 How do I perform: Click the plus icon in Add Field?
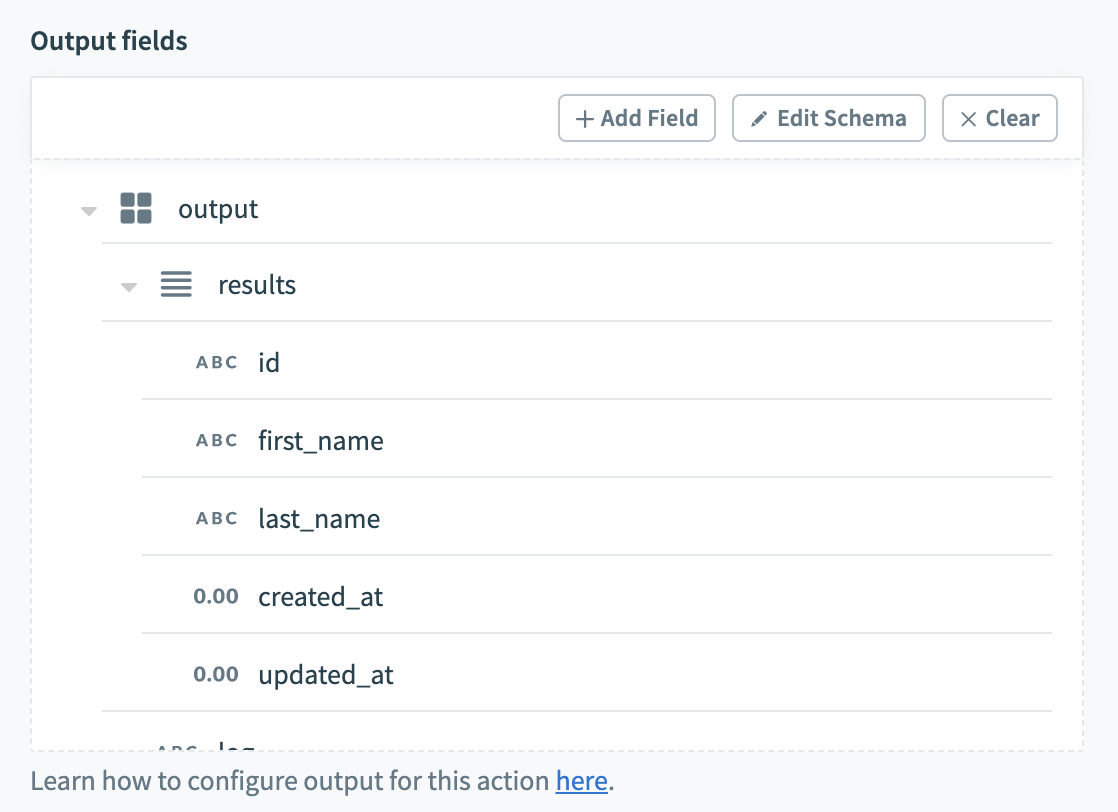click(584, 118)
